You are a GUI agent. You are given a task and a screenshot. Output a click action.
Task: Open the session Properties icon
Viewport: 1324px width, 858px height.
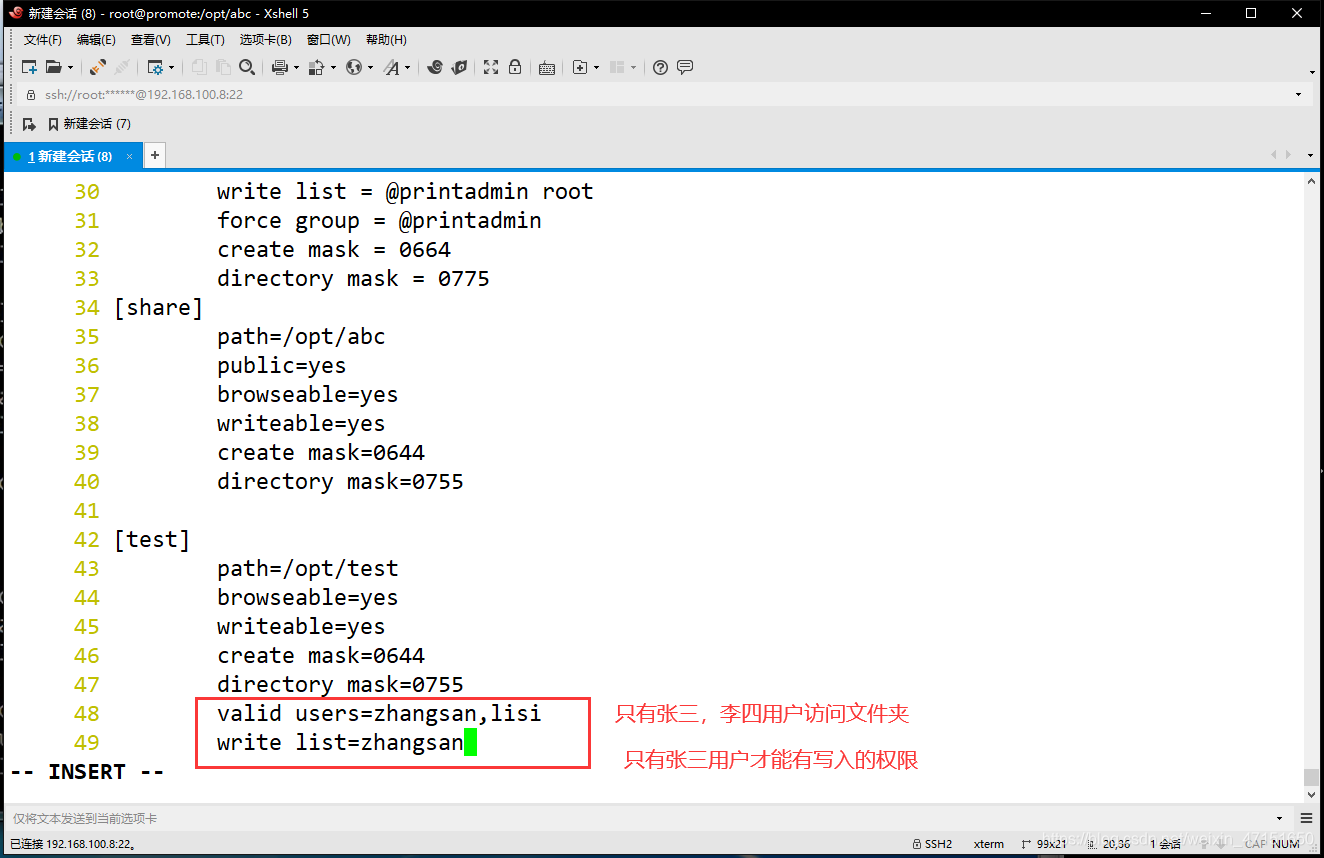155,67
